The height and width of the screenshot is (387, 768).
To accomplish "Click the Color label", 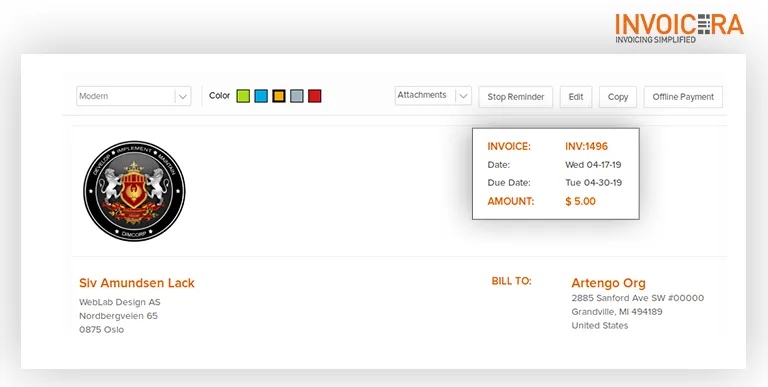I will coord(219,96).
